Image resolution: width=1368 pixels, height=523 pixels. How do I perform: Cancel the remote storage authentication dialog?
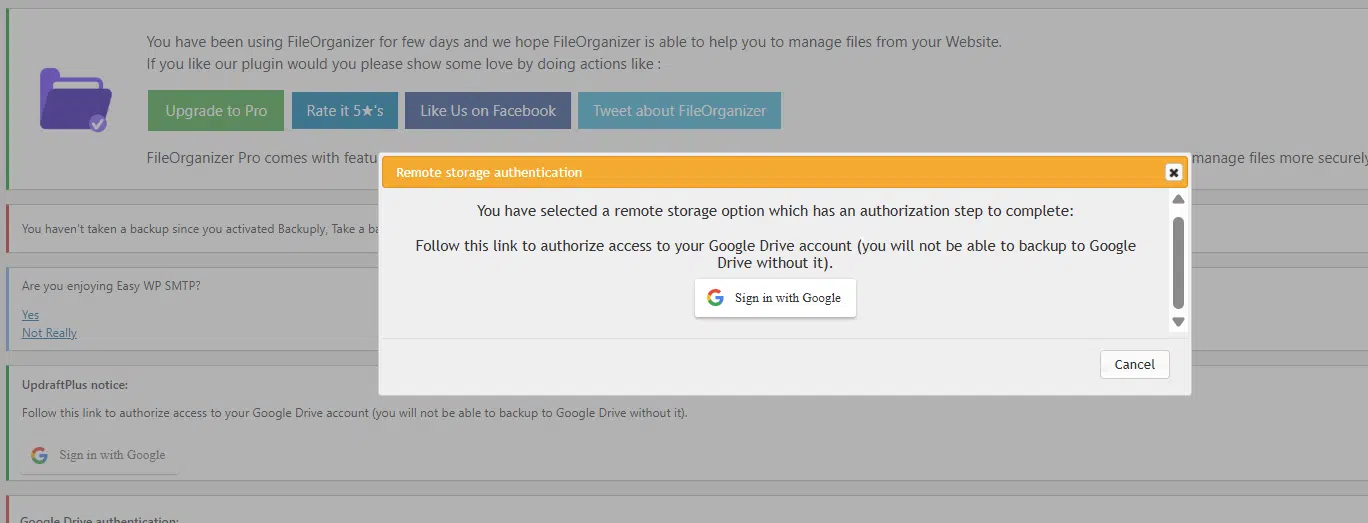1134,364
